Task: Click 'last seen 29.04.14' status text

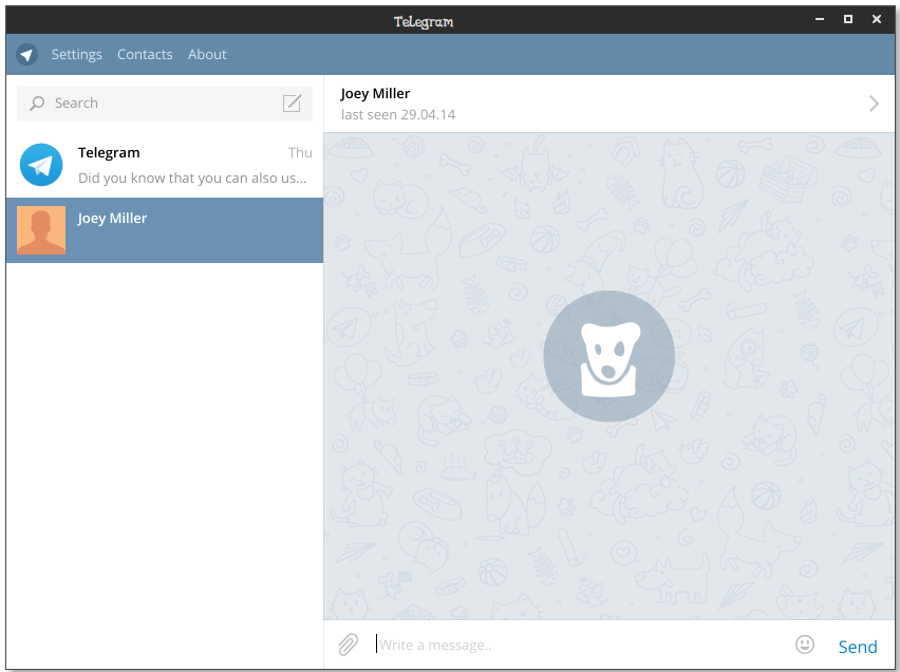Action: pyautogui.click(x=398, y=115)
